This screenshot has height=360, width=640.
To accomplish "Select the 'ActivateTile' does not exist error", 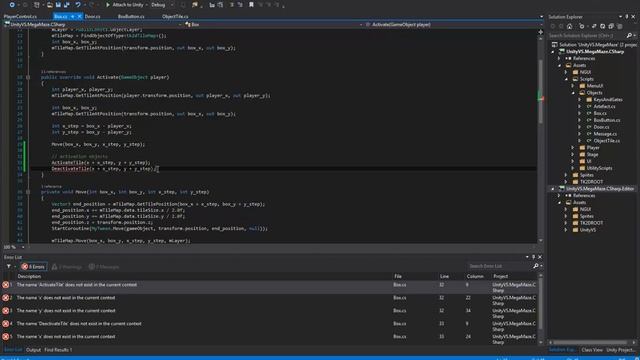I will pos(269,287).
